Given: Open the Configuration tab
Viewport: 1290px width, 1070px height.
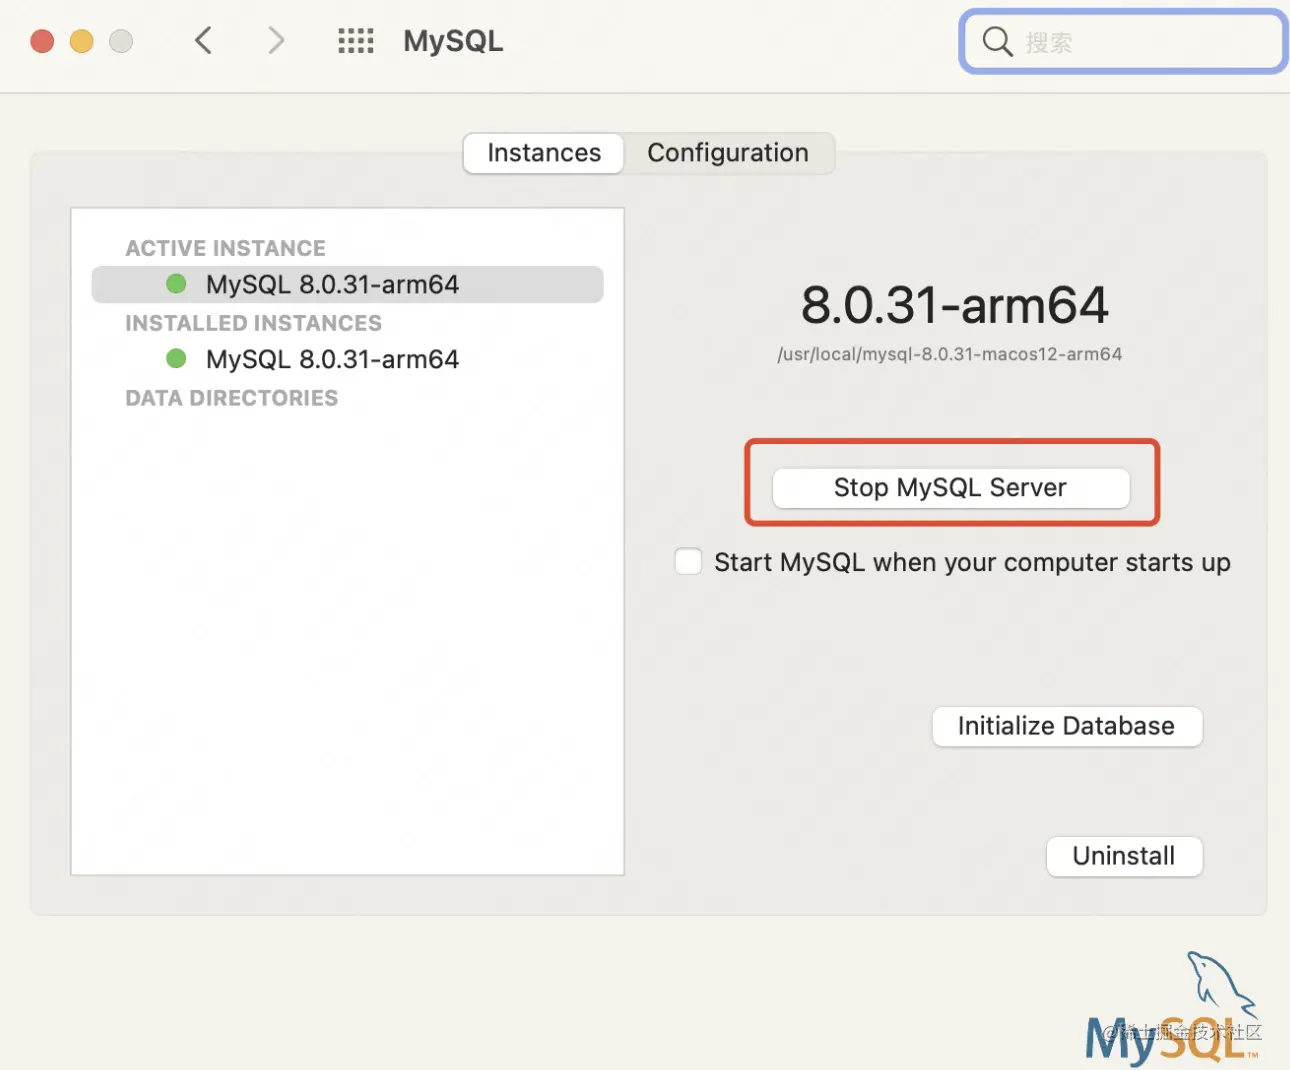Looking at the screenshot, I should tap(728, 153).
